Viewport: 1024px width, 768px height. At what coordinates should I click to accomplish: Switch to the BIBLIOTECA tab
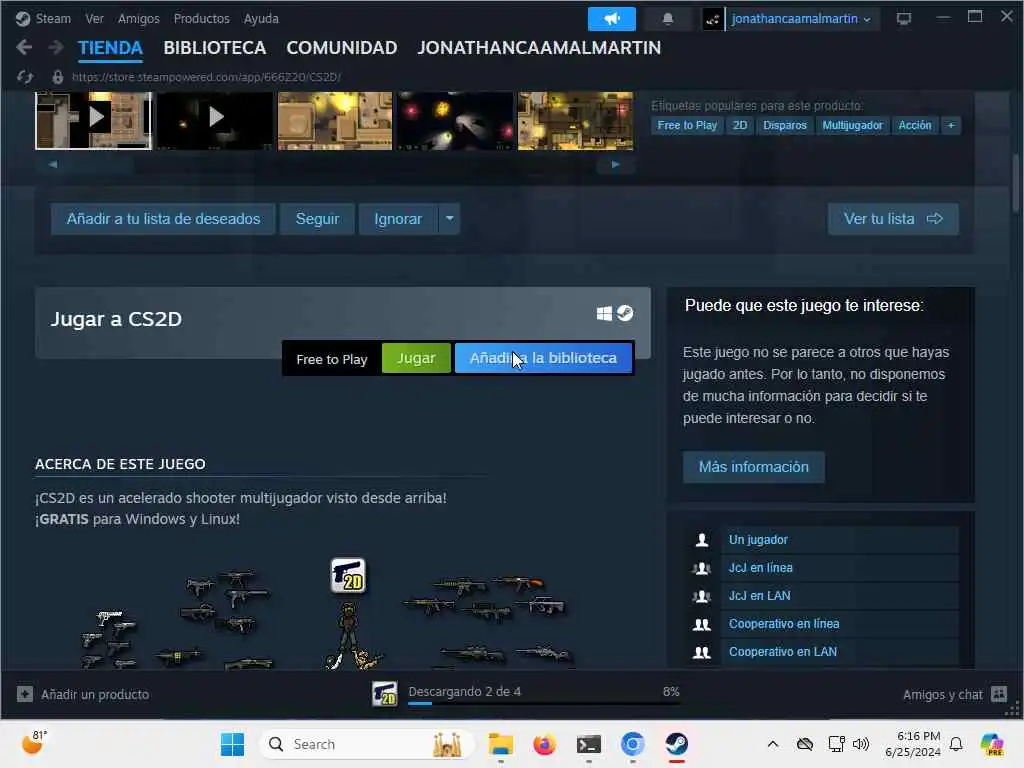pyautogui.click(x=215, y=48)
